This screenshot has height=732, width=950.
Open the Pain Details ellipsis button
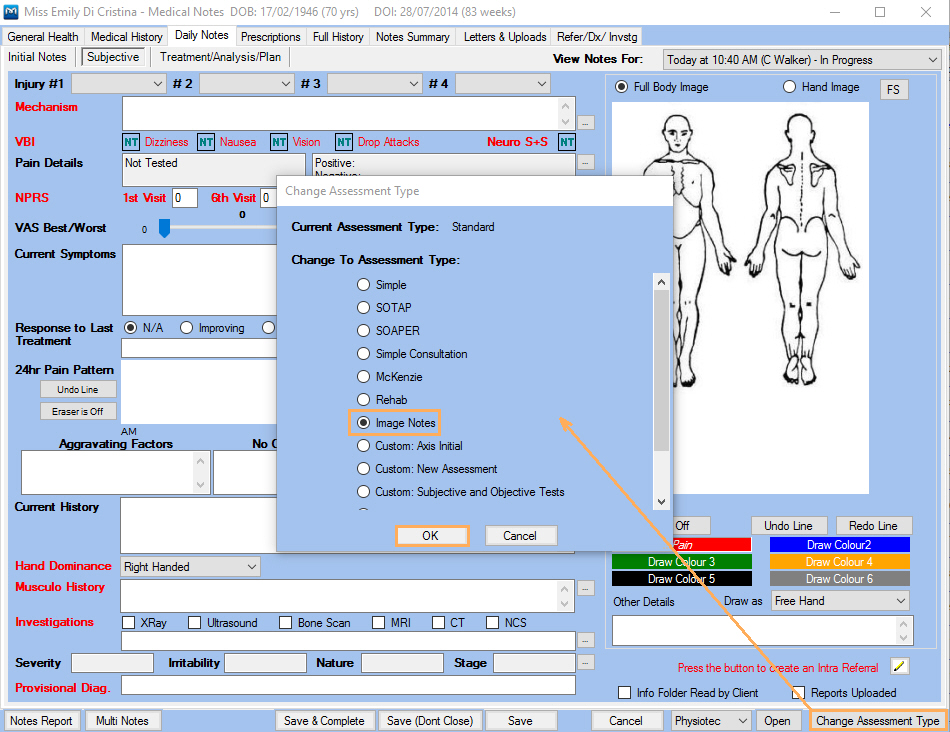point(585,162)
